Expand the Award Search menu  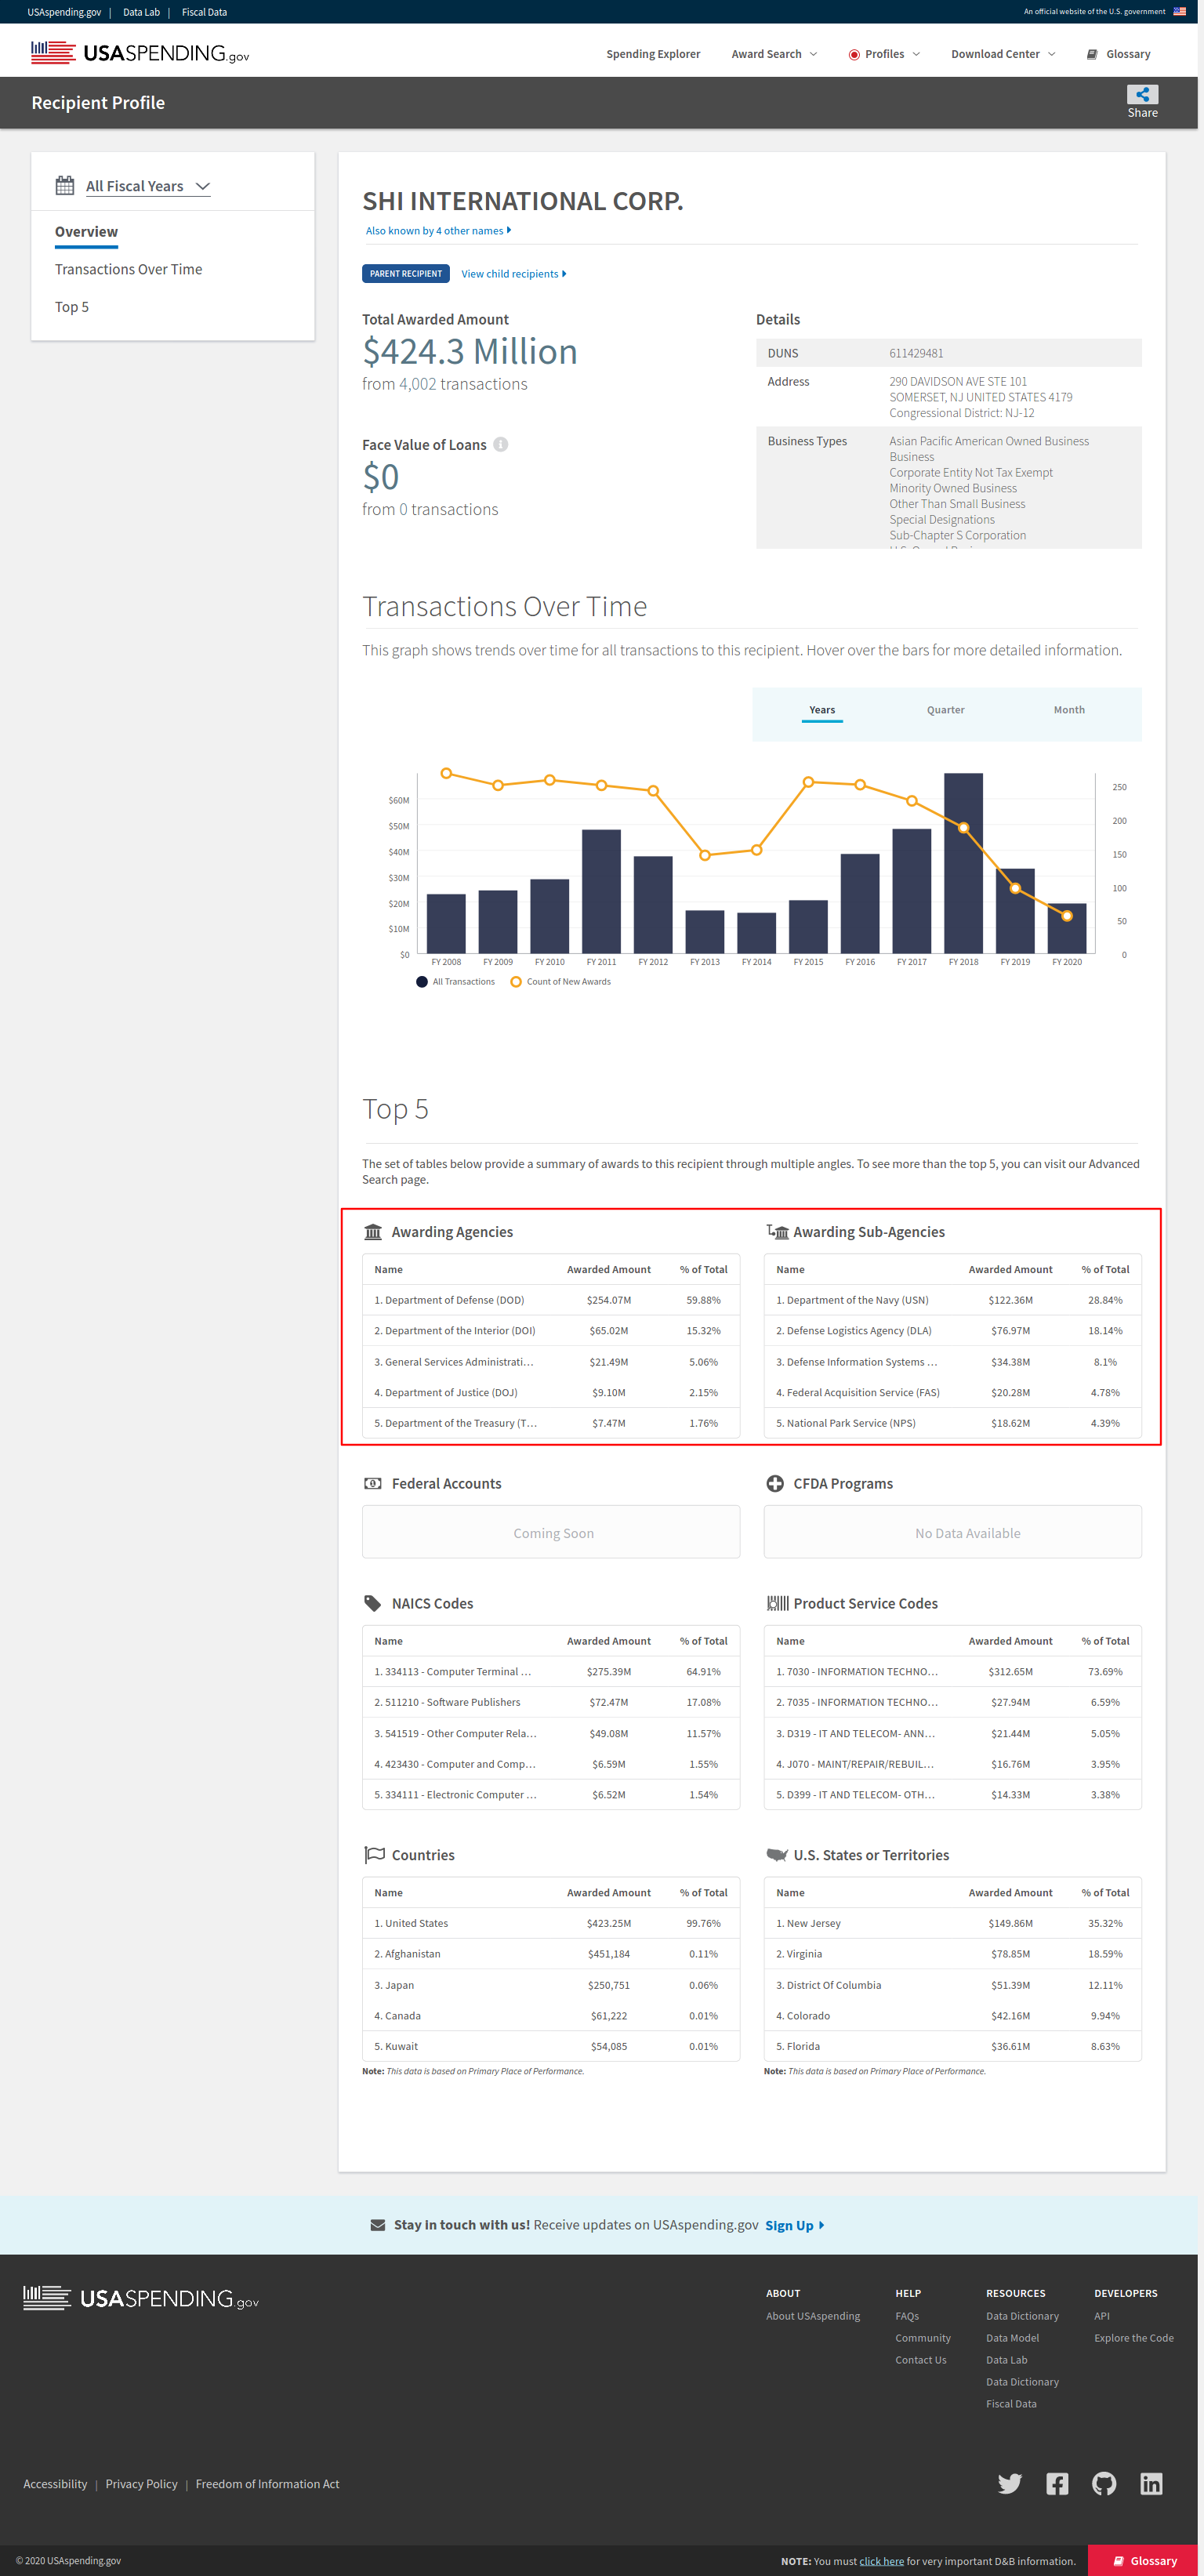774,54
